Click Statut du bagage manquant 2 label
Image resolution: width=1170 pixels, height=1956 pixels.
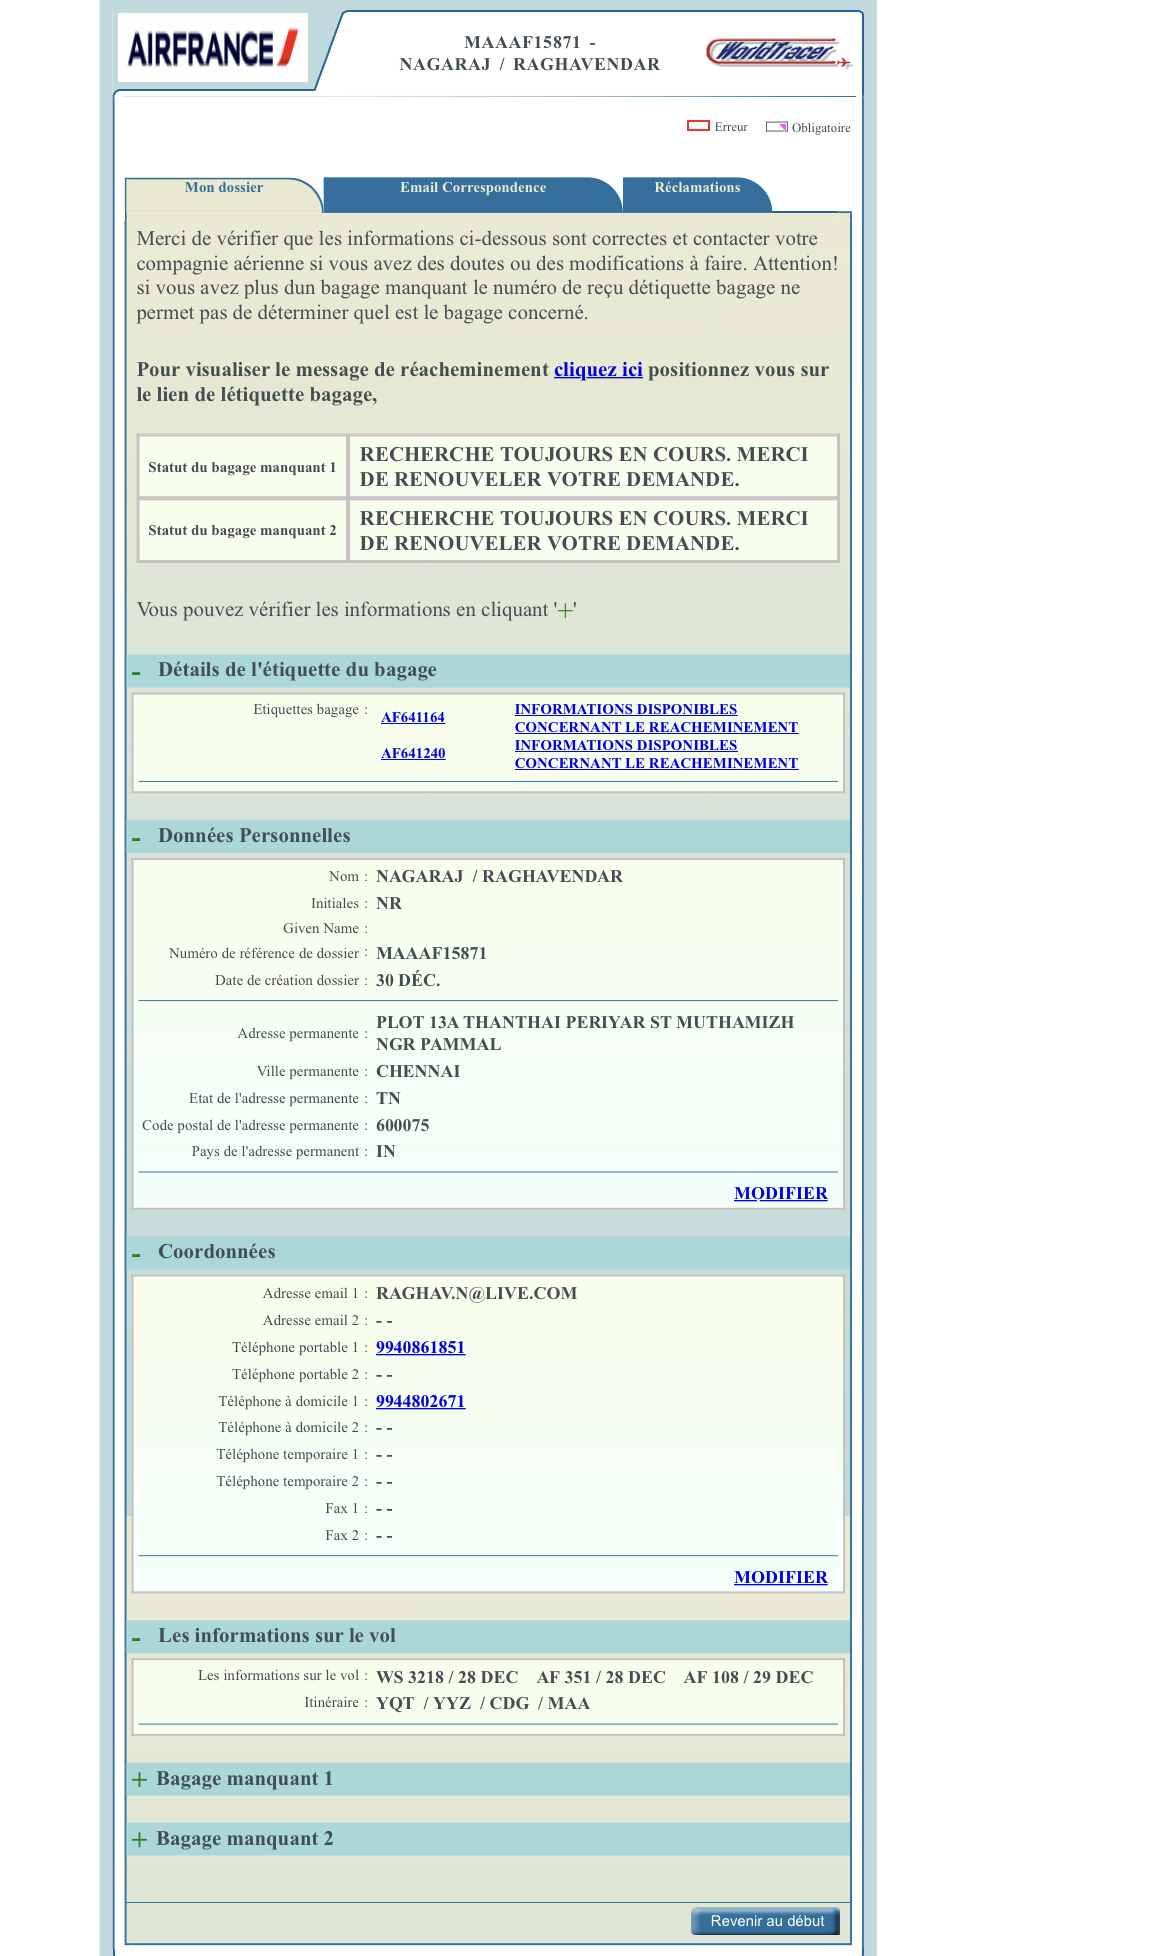click(x=242, y=530)
